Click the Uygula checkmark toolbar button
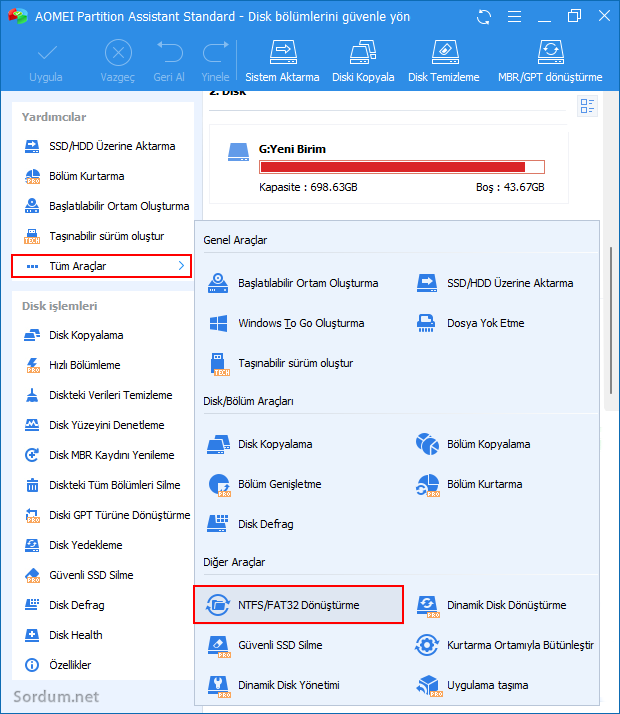The width and height of the screenshot is (620, 714). pos(46,61)
